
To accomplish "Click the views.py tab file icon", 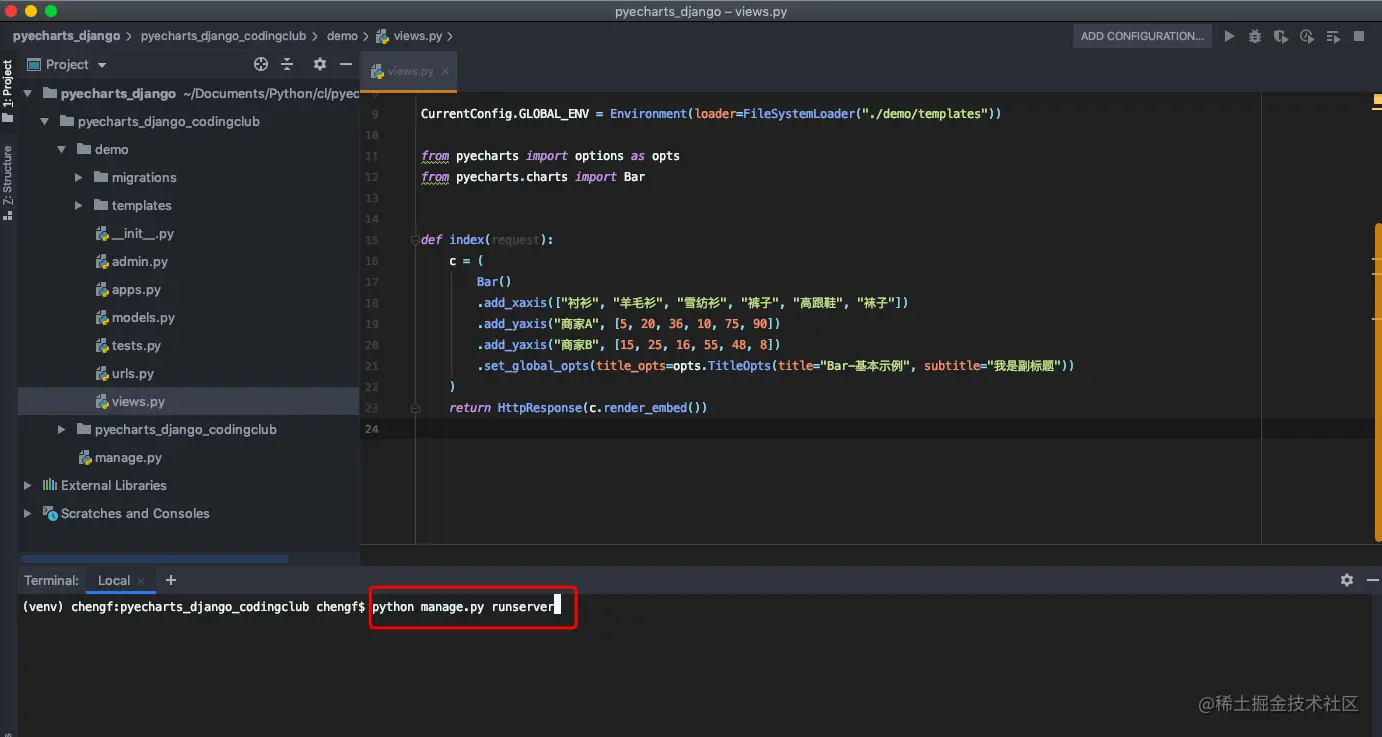I will pyautogui.click(x=377, y=72).
